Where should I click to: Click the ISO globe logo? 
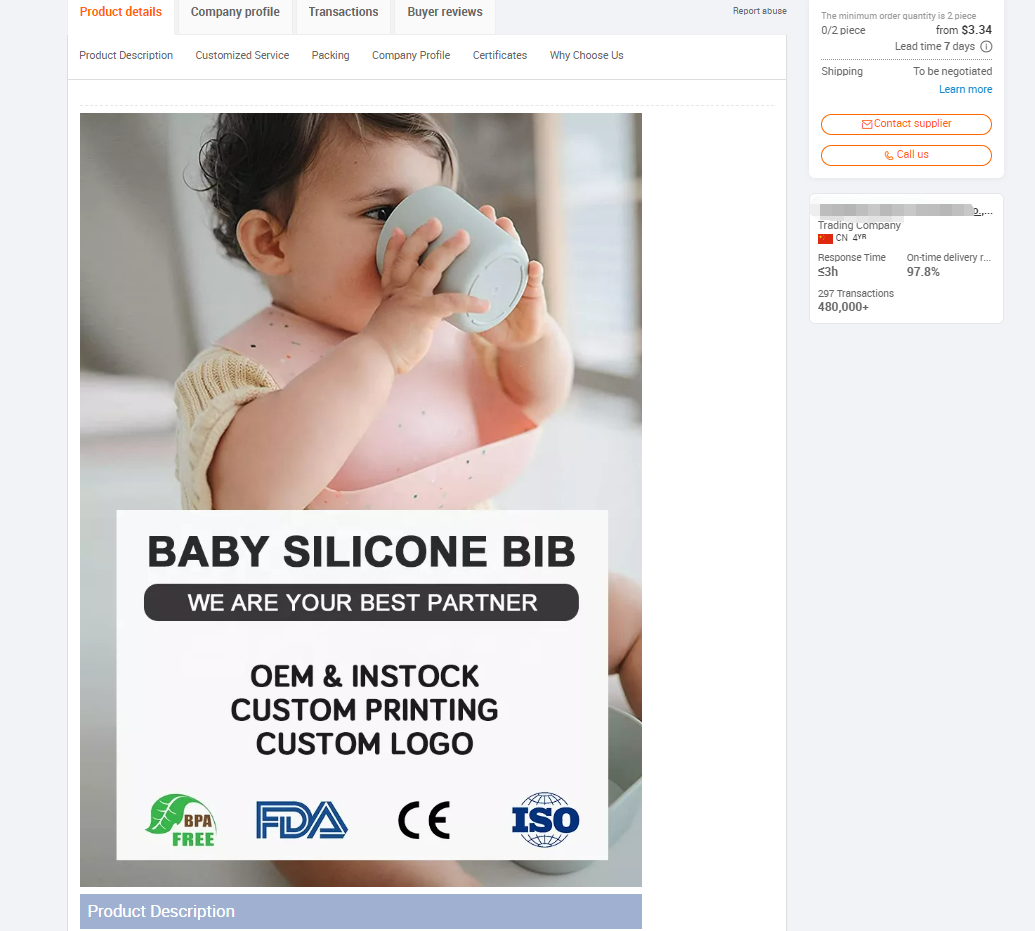pyautogui.click(x=545, y=820)
